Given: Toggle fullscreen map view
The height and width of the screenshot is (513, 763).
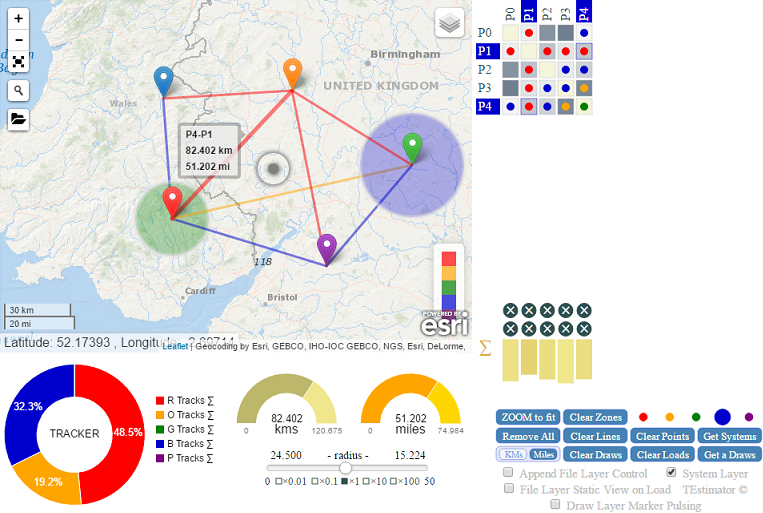Looking at the screenshot, I should click(19, 61).
